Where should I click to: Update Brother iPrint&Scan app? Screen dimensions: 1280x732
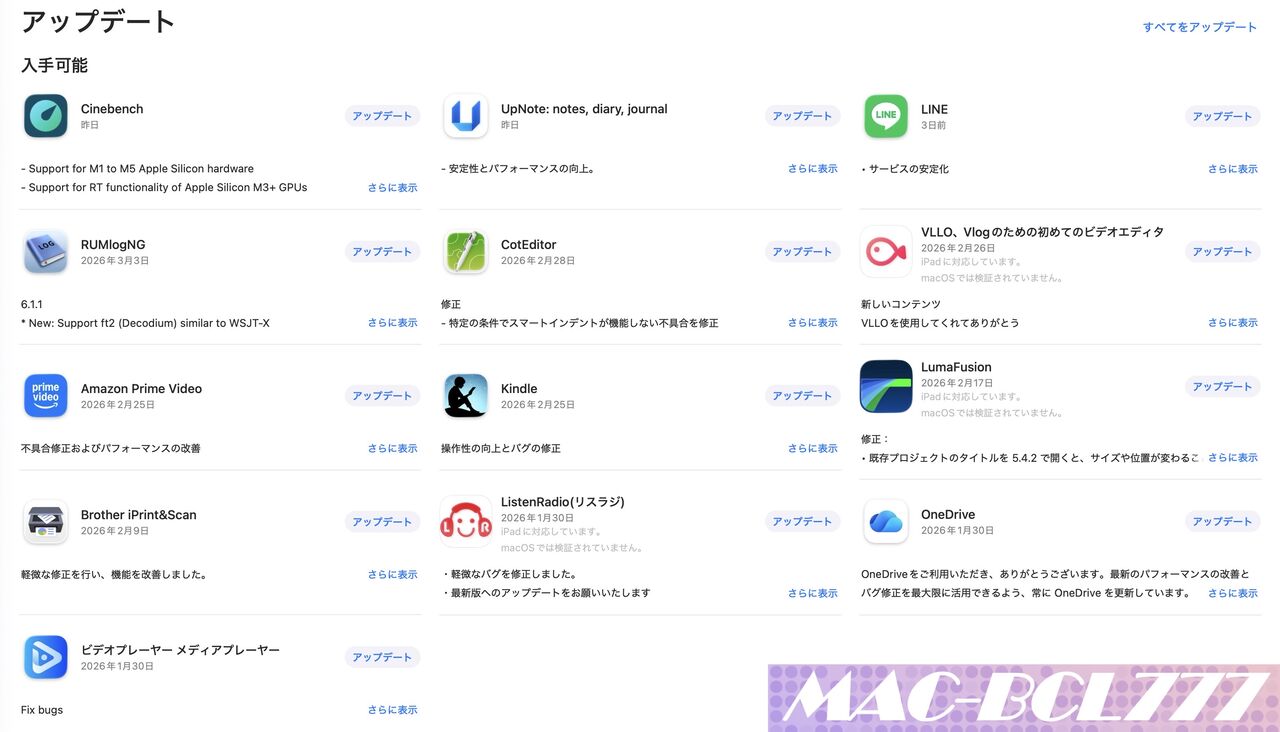[x=382, y=522]
